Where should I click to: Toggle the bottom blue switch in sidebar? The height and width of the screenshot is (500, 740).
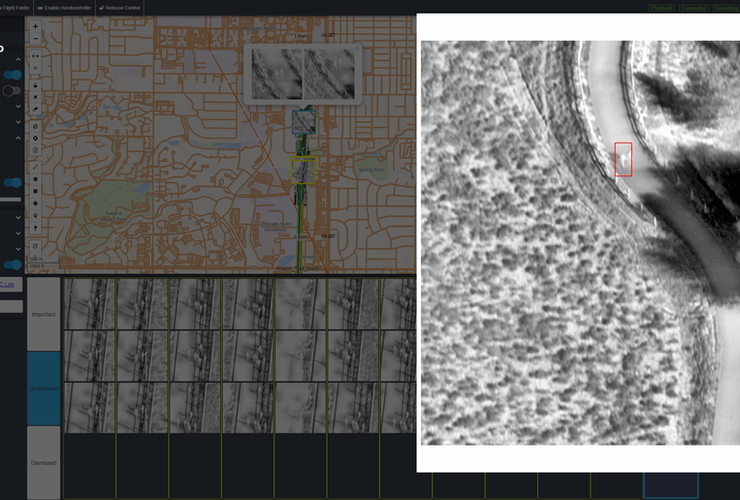pyautogui.click(x=12, y=264)
